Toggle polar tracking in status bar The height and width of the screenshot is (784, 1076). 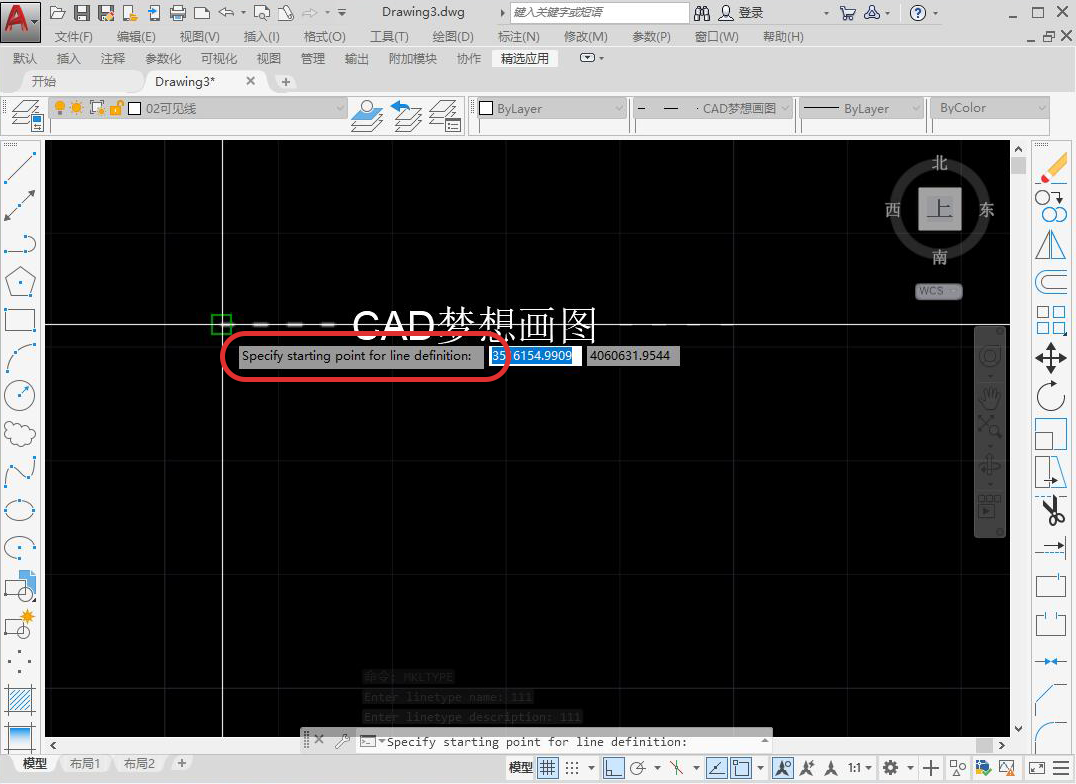[638, 768]
